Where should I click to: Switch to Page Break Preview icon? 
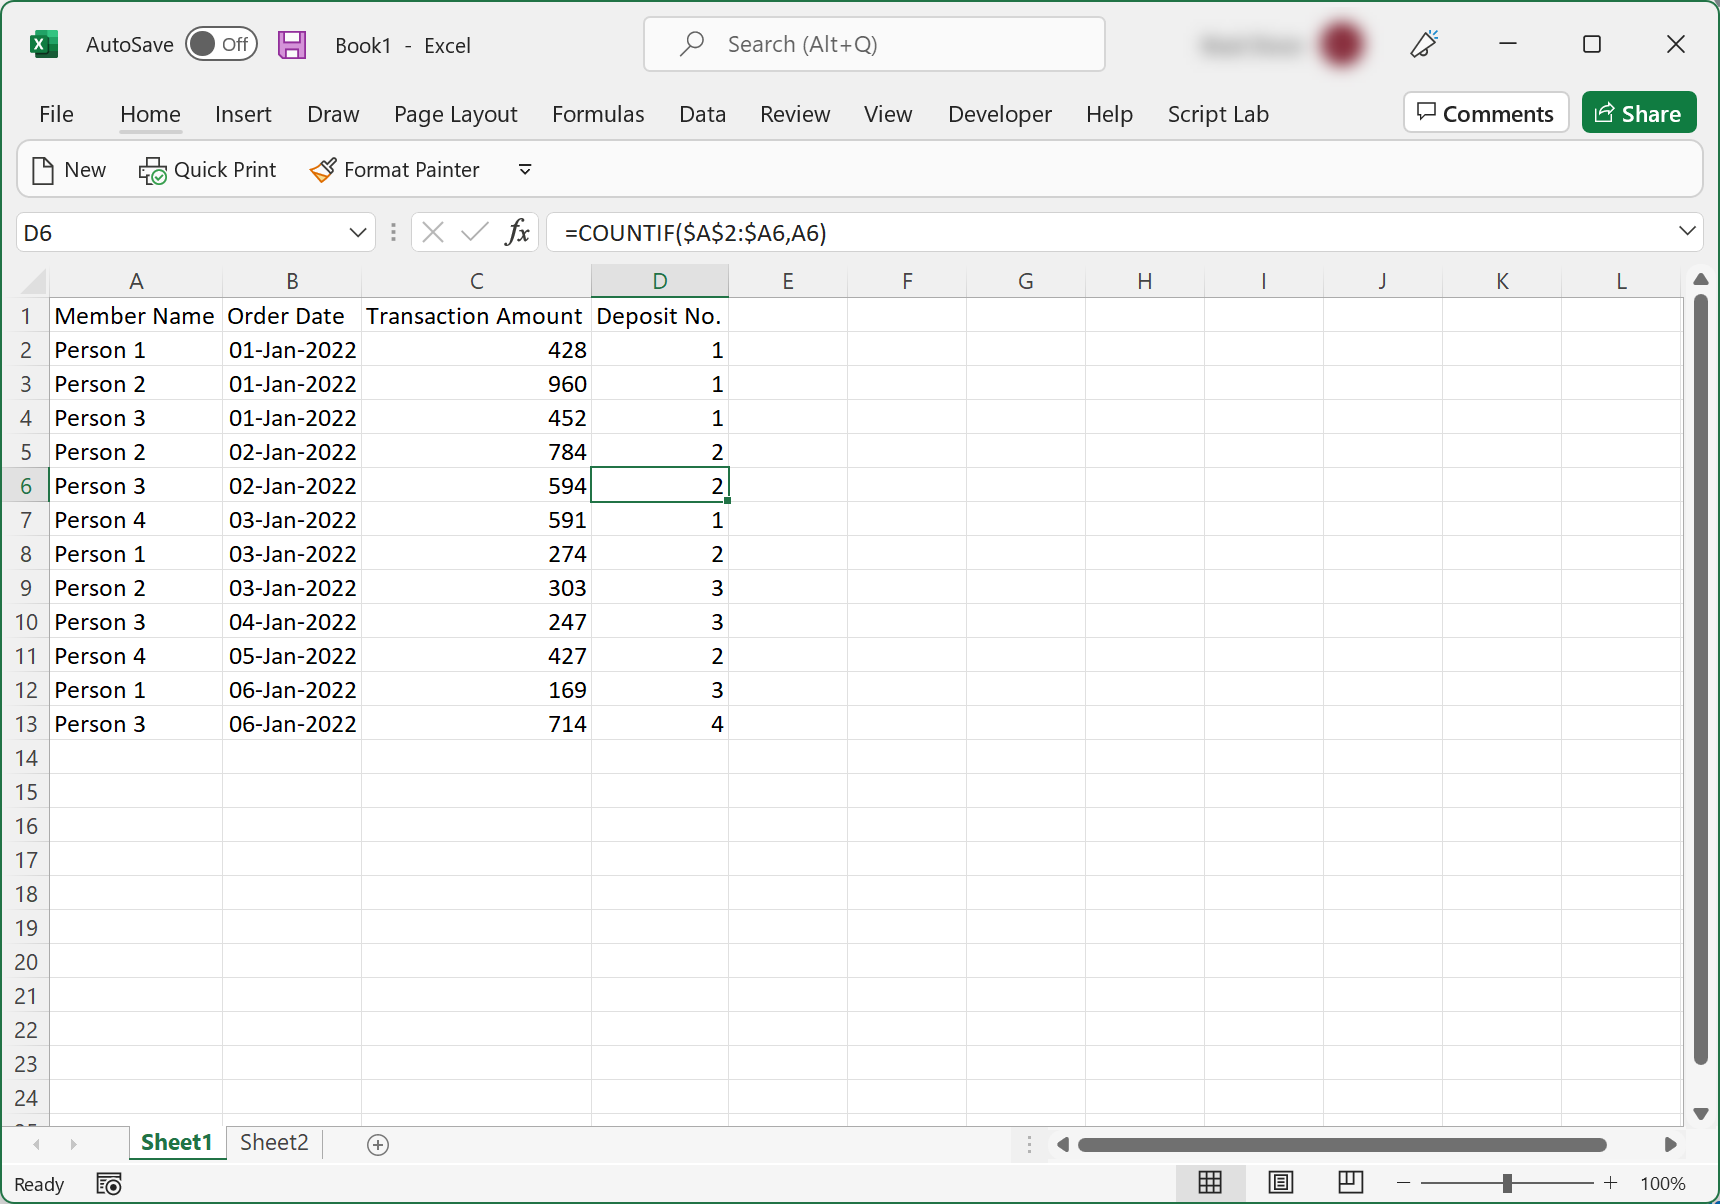pos(1350,1183)
